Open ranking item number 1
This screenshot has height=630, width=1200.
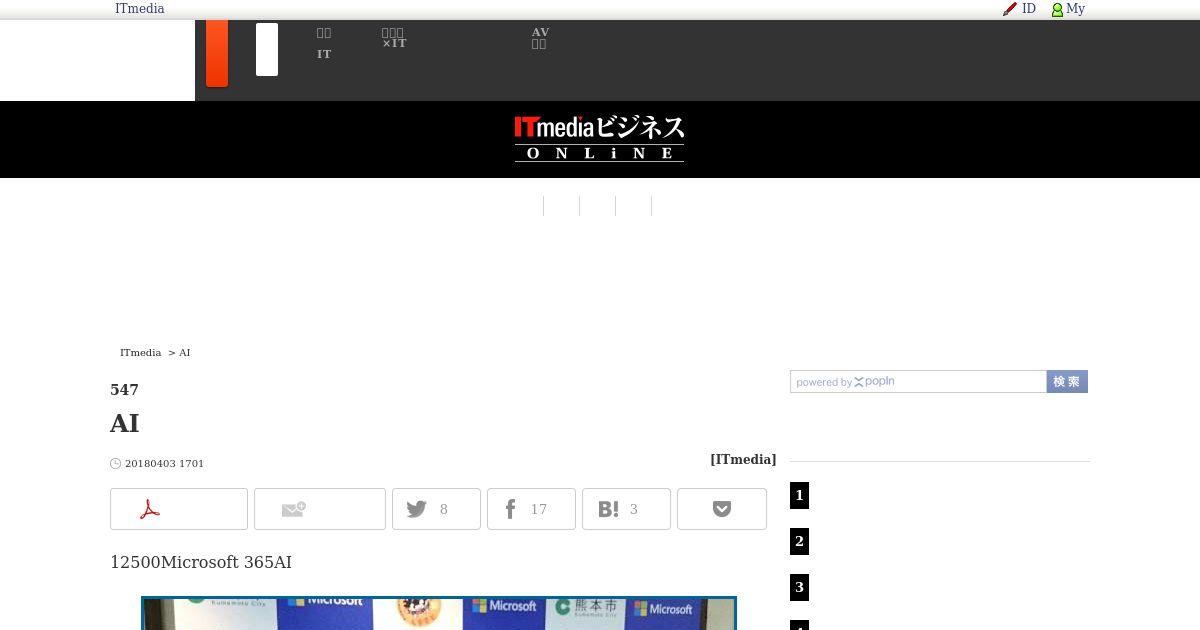(799, 495)
